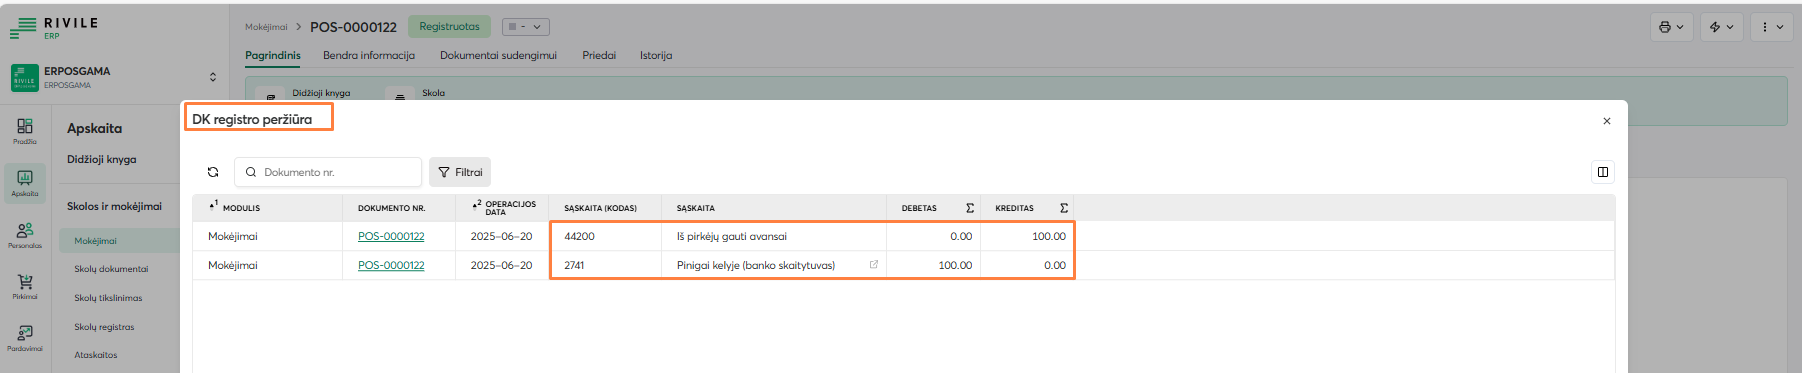This screenshot has width=1802, height=373.
Task: Expand the printer dropdown in the top bar
Action: (1671, 27)
